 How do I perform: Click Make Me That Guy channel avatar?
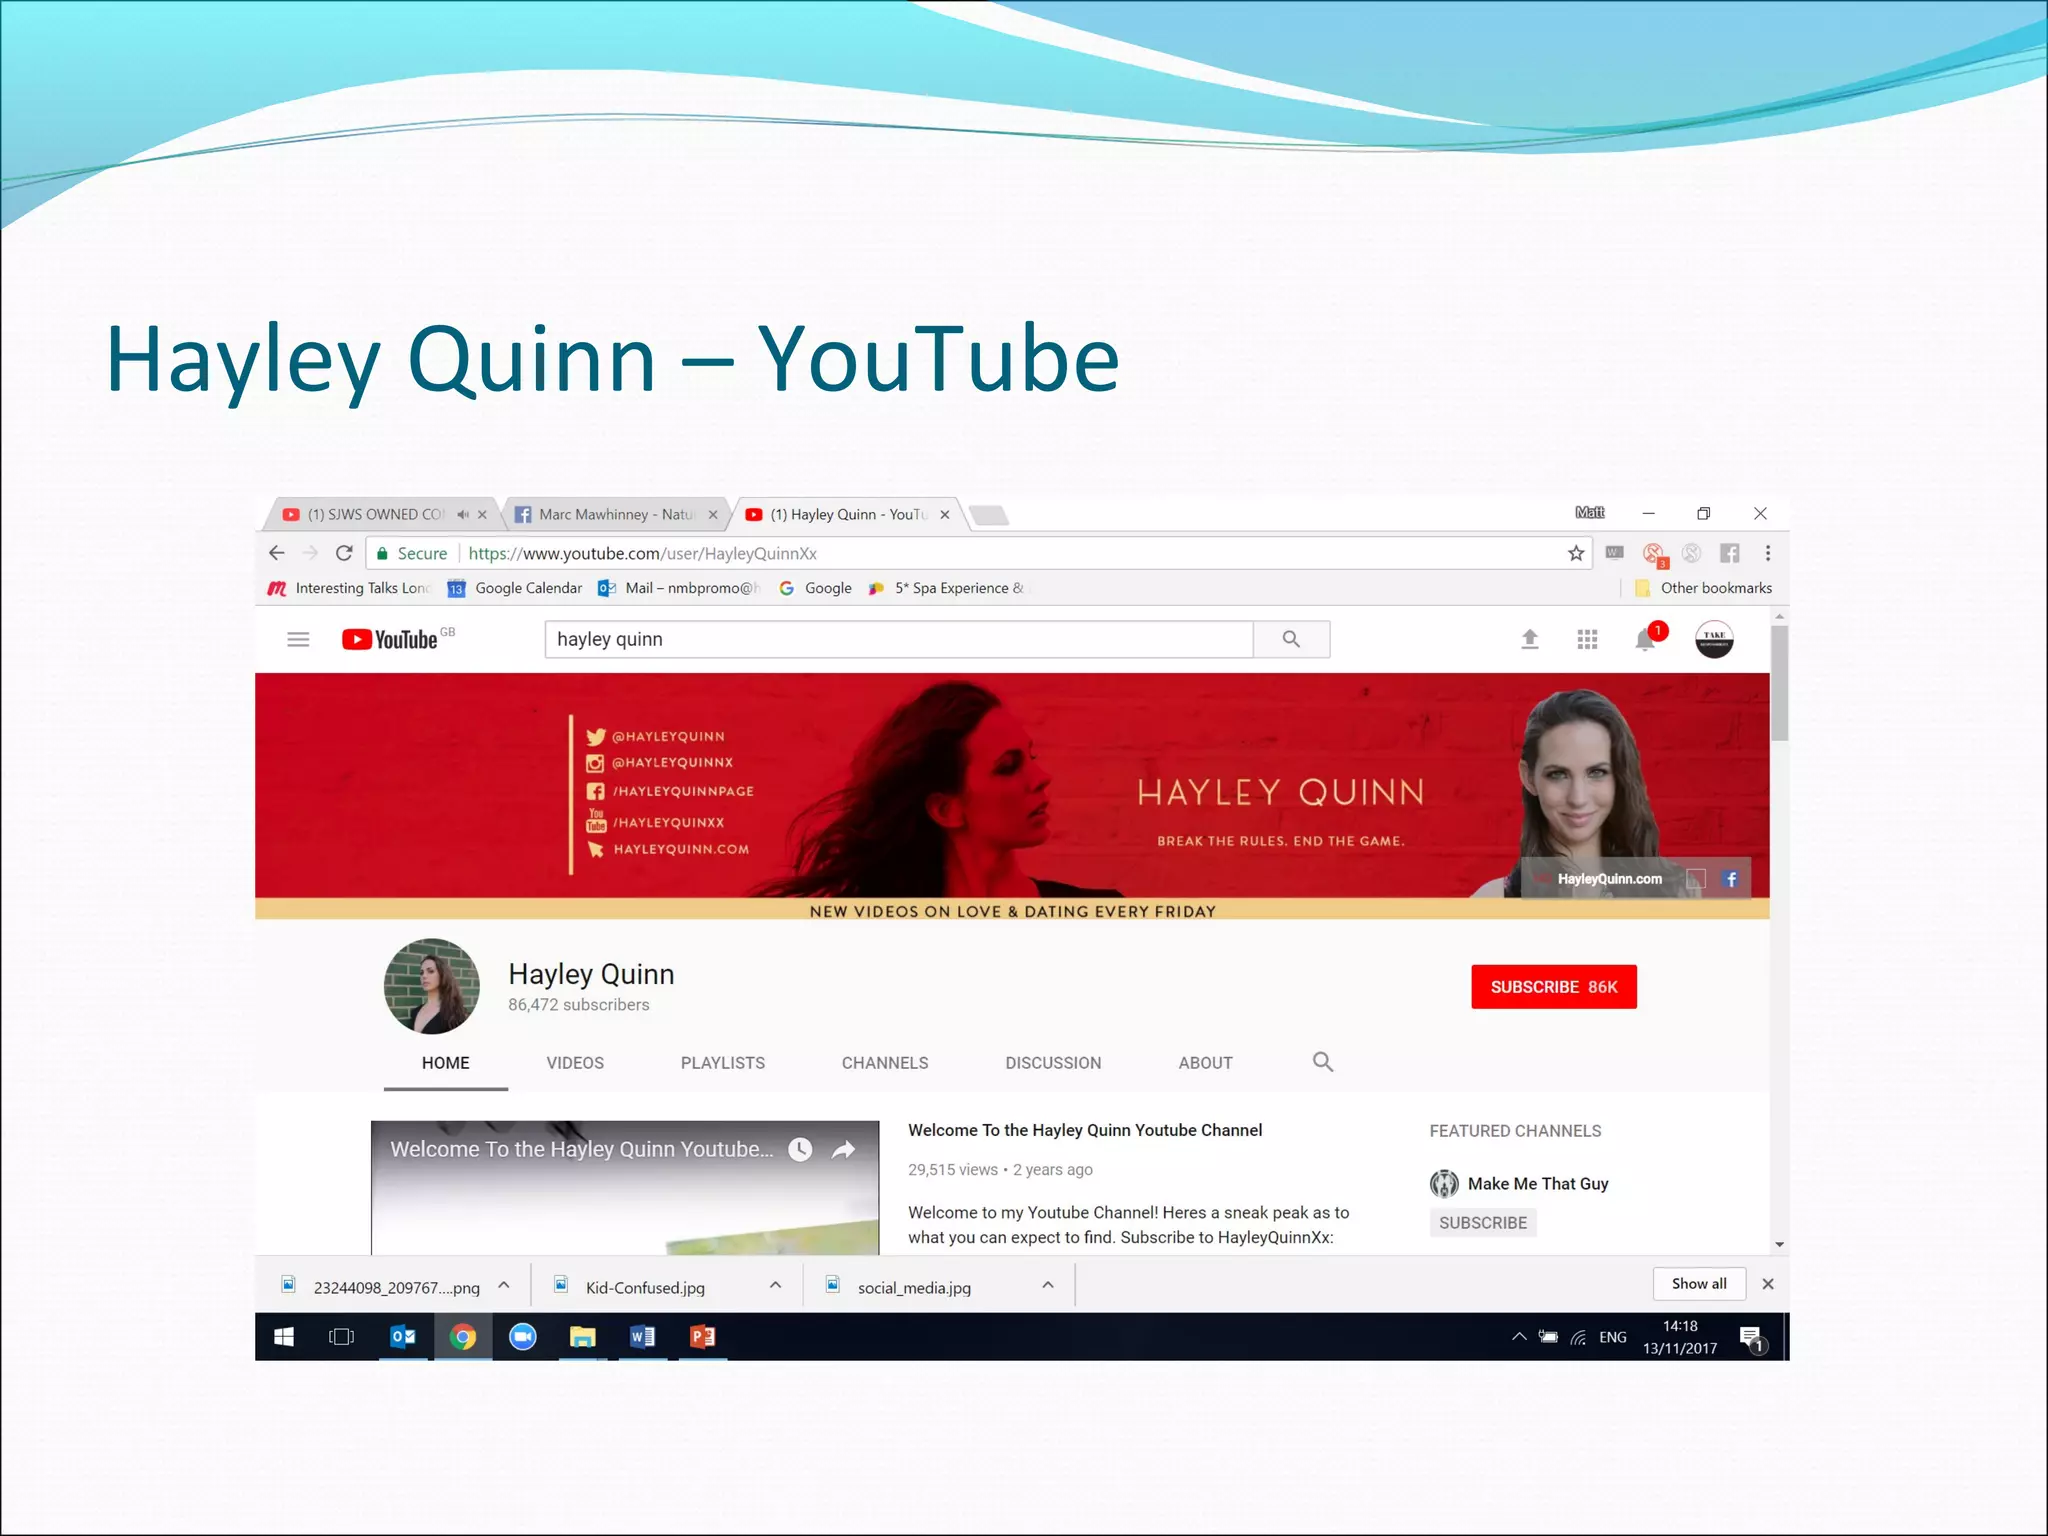tap(1444, 1184)
